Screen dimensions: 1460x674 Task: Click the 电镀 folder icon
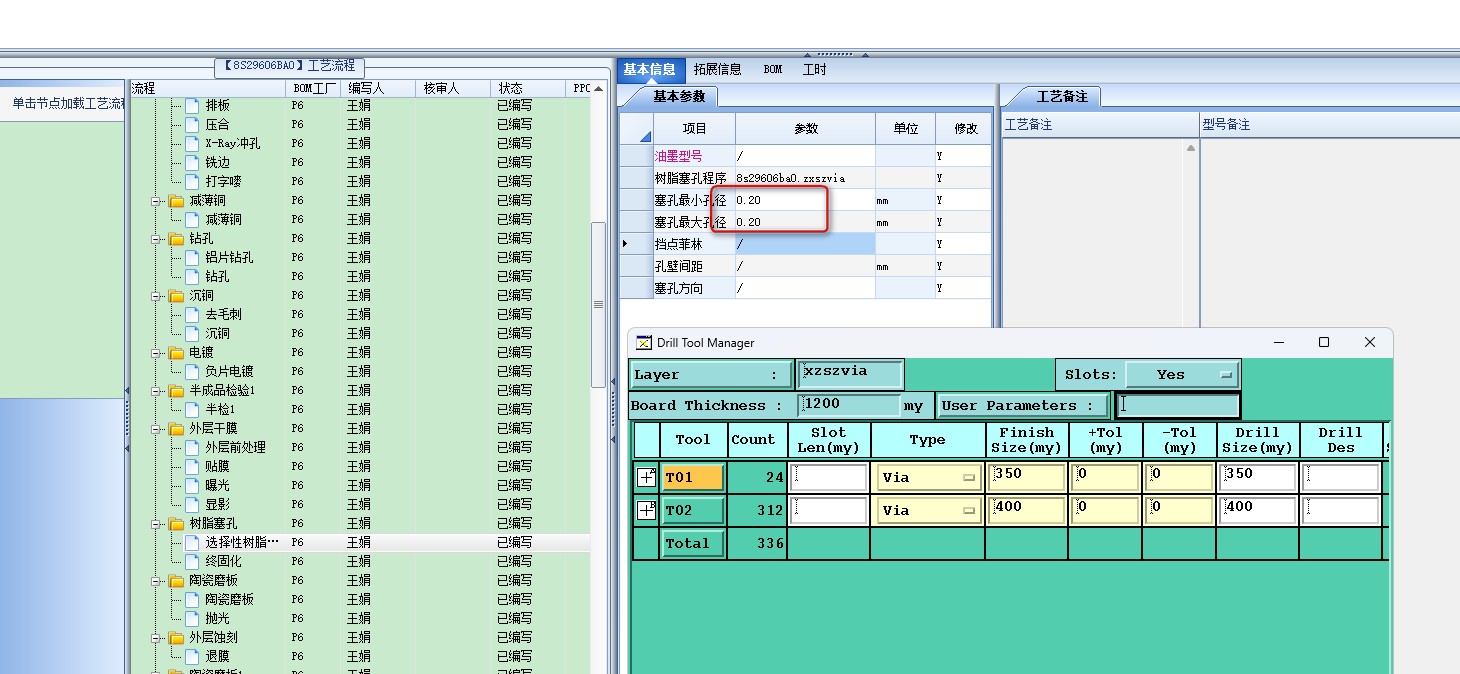pos(176,352)
